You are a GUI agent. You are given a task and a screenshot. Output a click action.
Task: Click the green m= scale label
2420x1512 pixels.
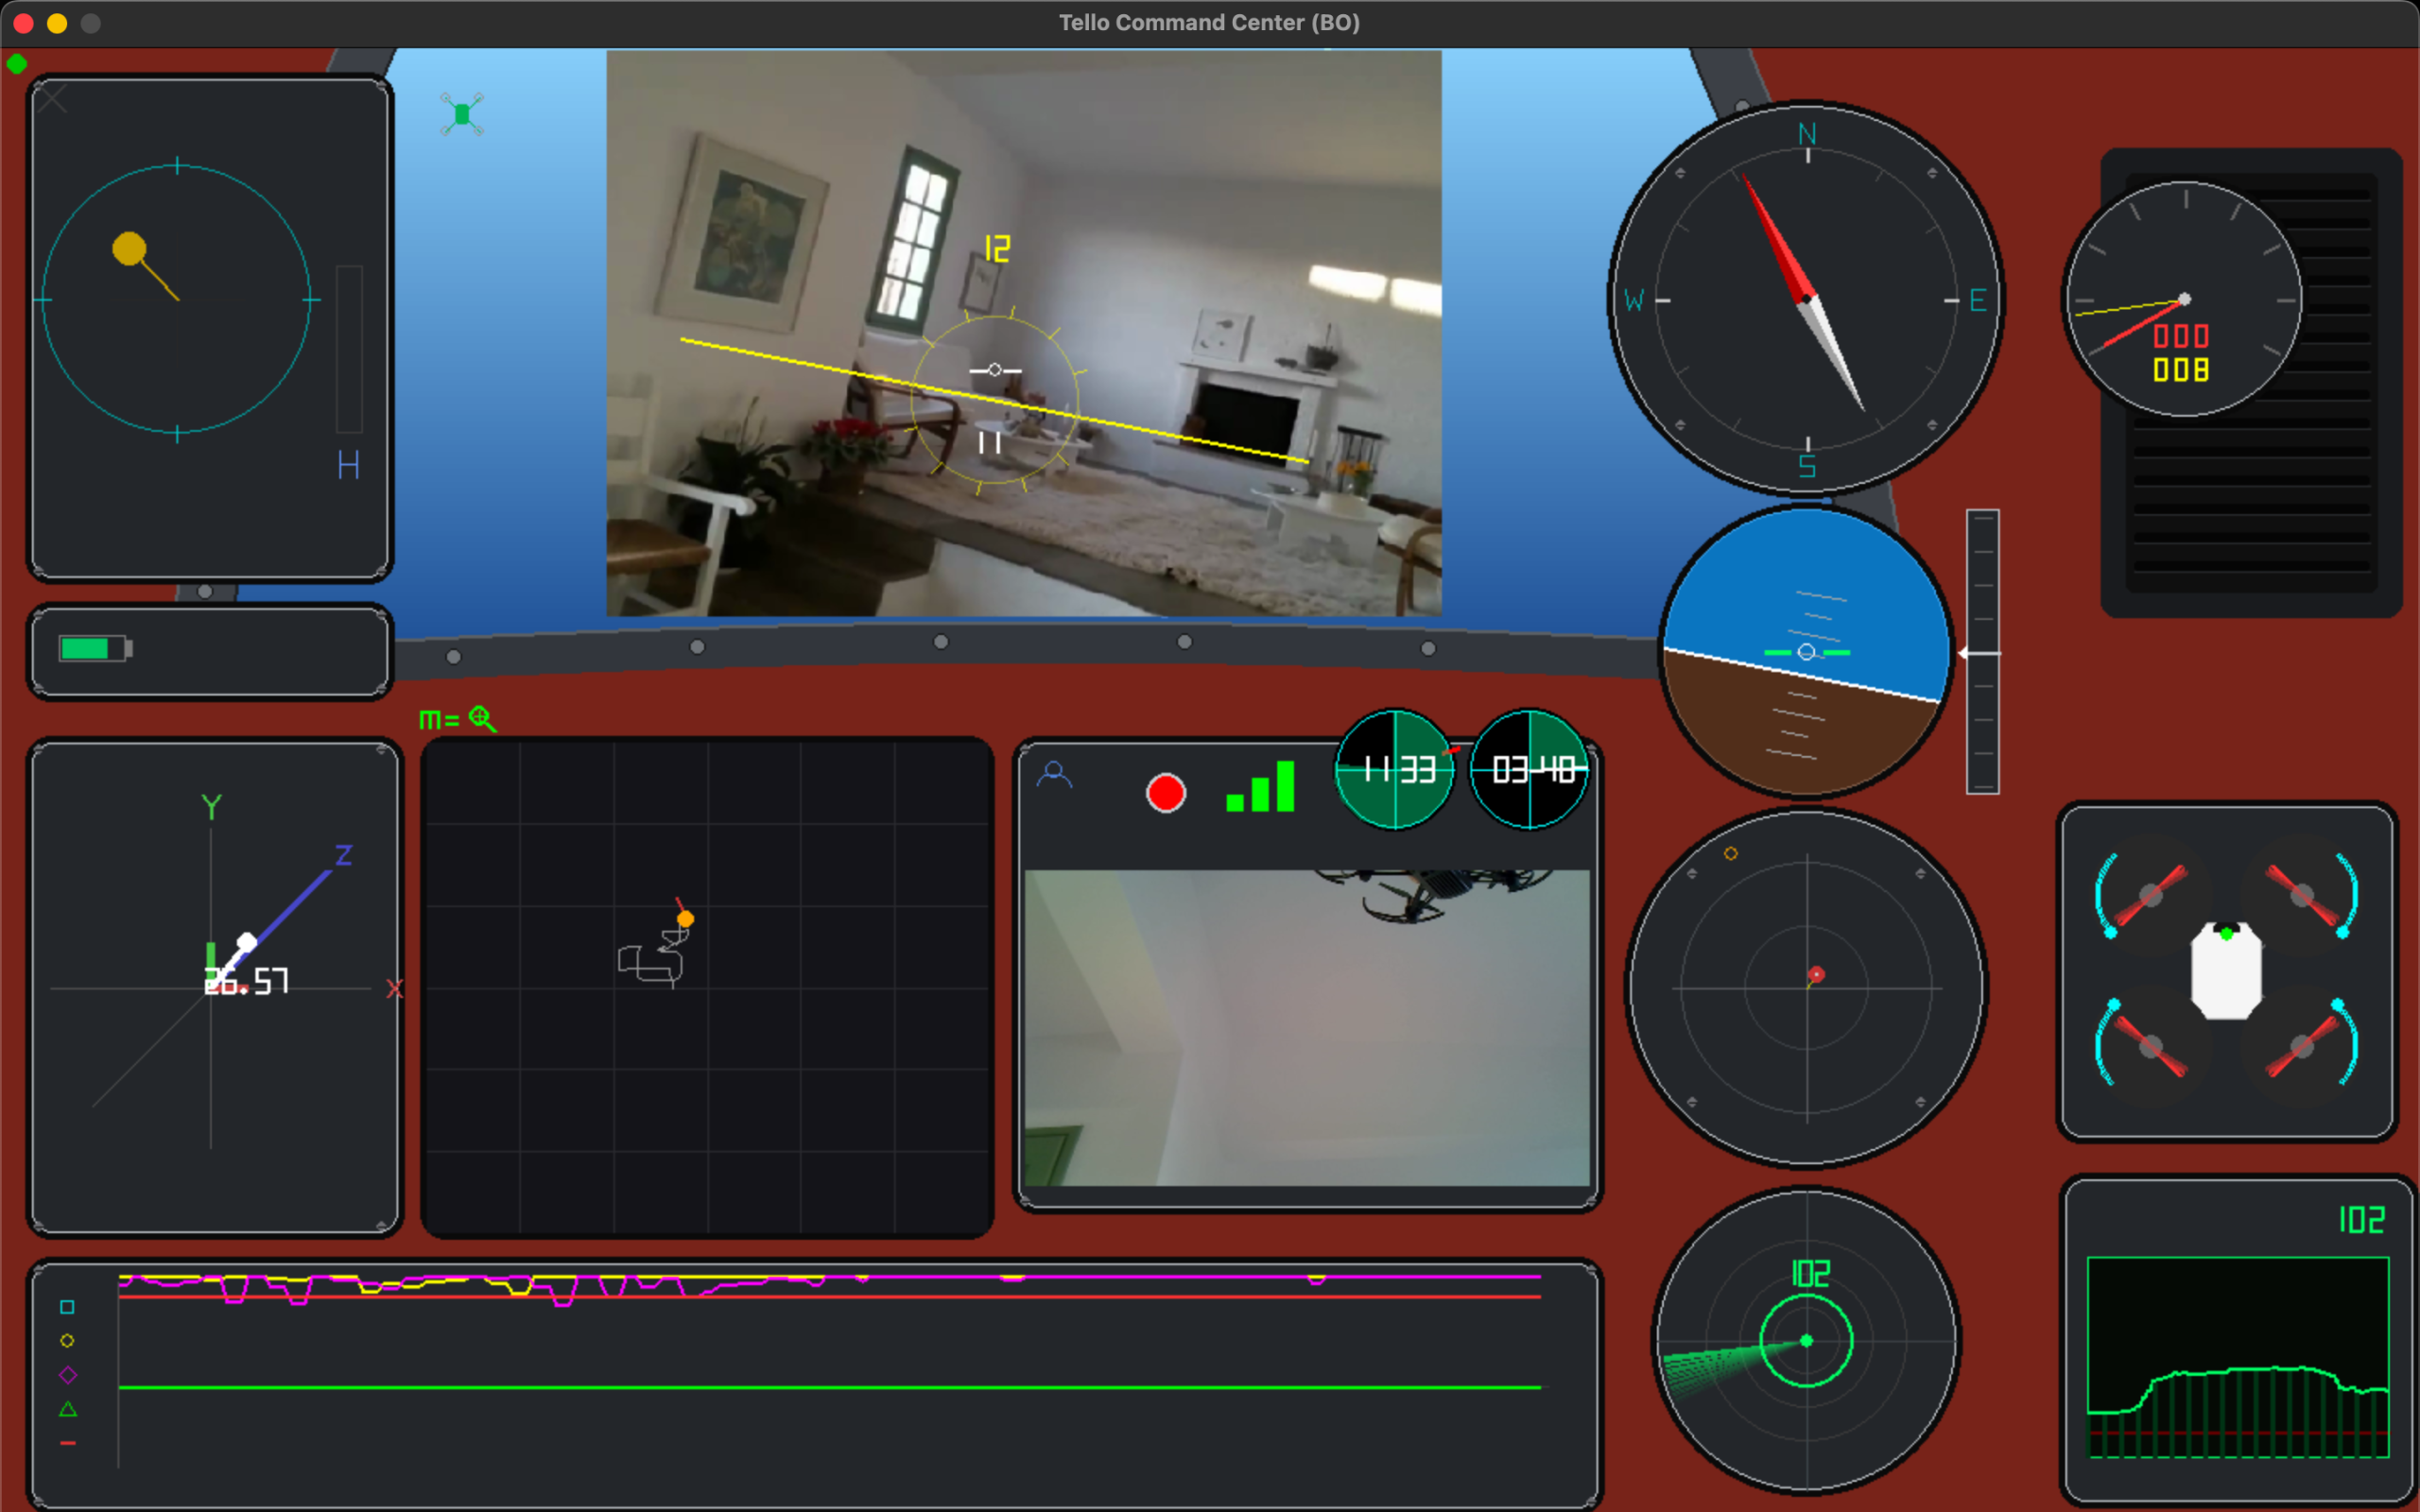pos(438,720)
